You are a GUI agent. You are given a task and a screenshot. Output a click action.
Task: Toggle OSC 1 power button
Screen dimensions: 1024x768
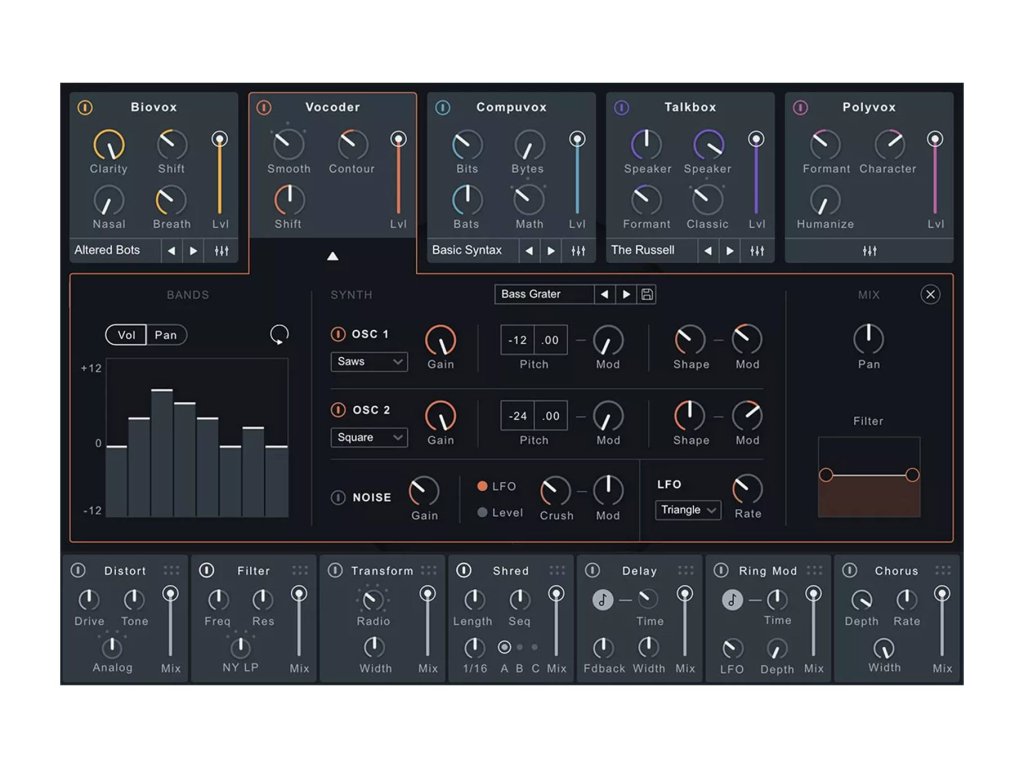pyautogui.click(x=338, y=334)
